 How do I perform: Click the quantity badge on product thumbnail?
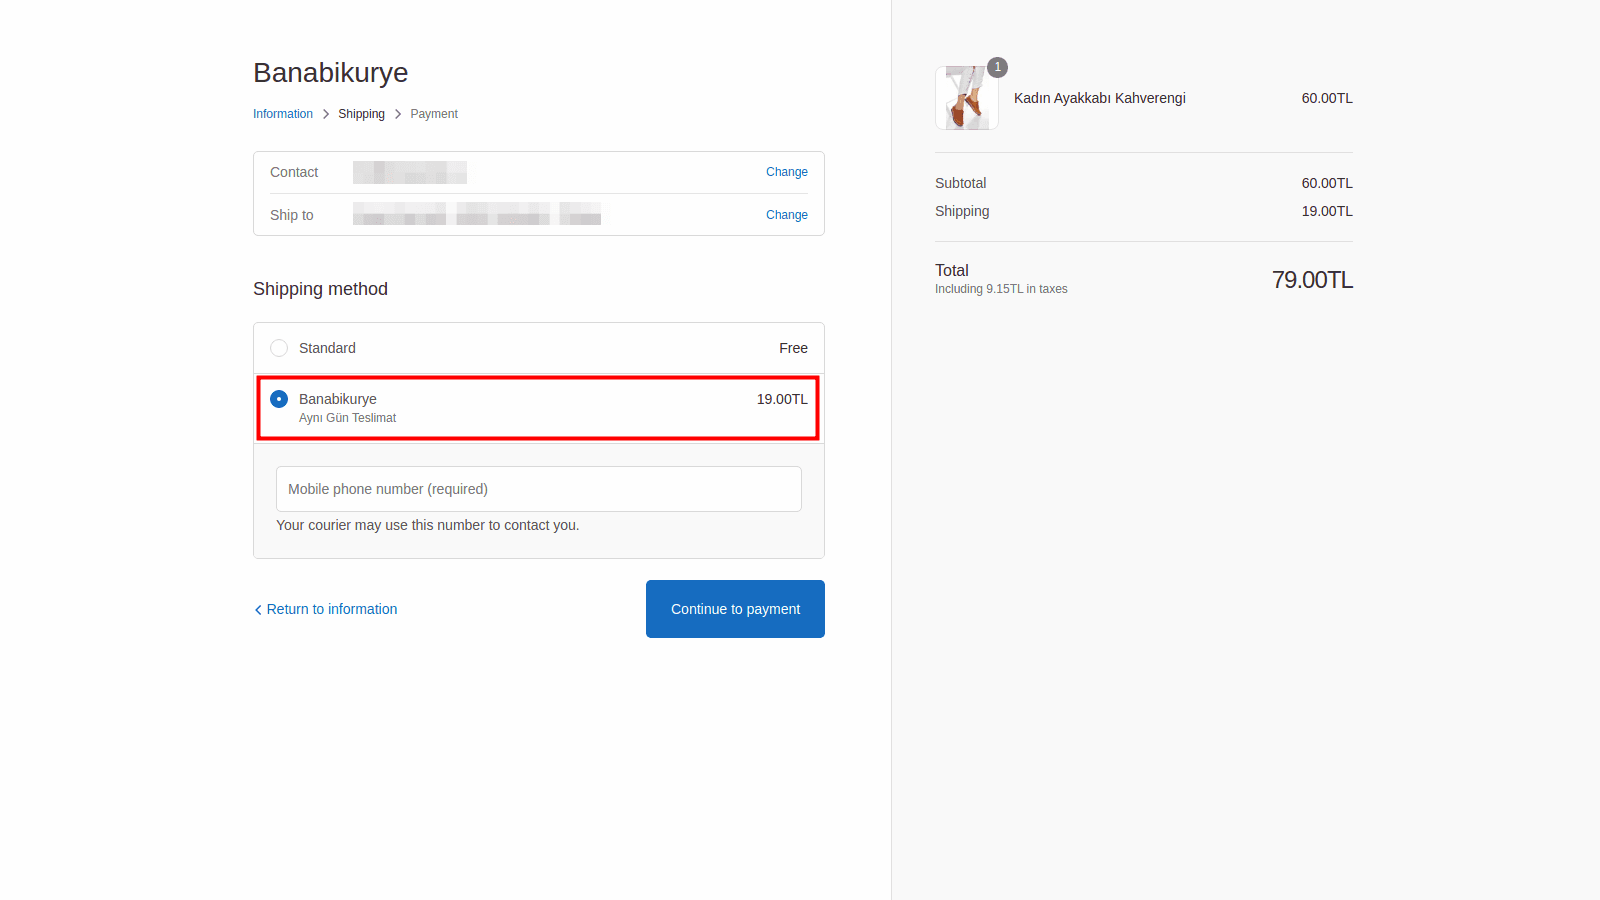pyautogui.click(x=997, y=67)
